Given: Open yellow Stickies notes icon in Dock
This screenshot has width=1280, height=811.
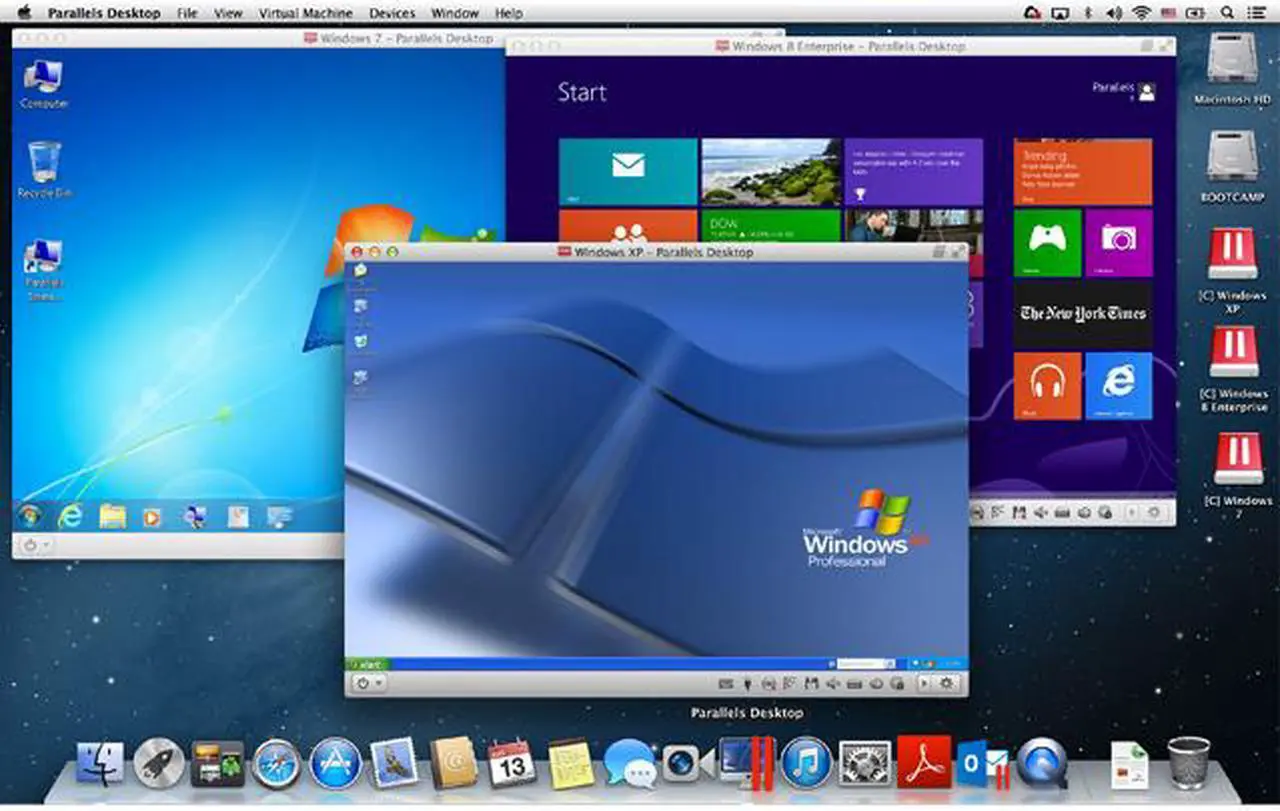Looking at the screenshot, I should 571,764.
